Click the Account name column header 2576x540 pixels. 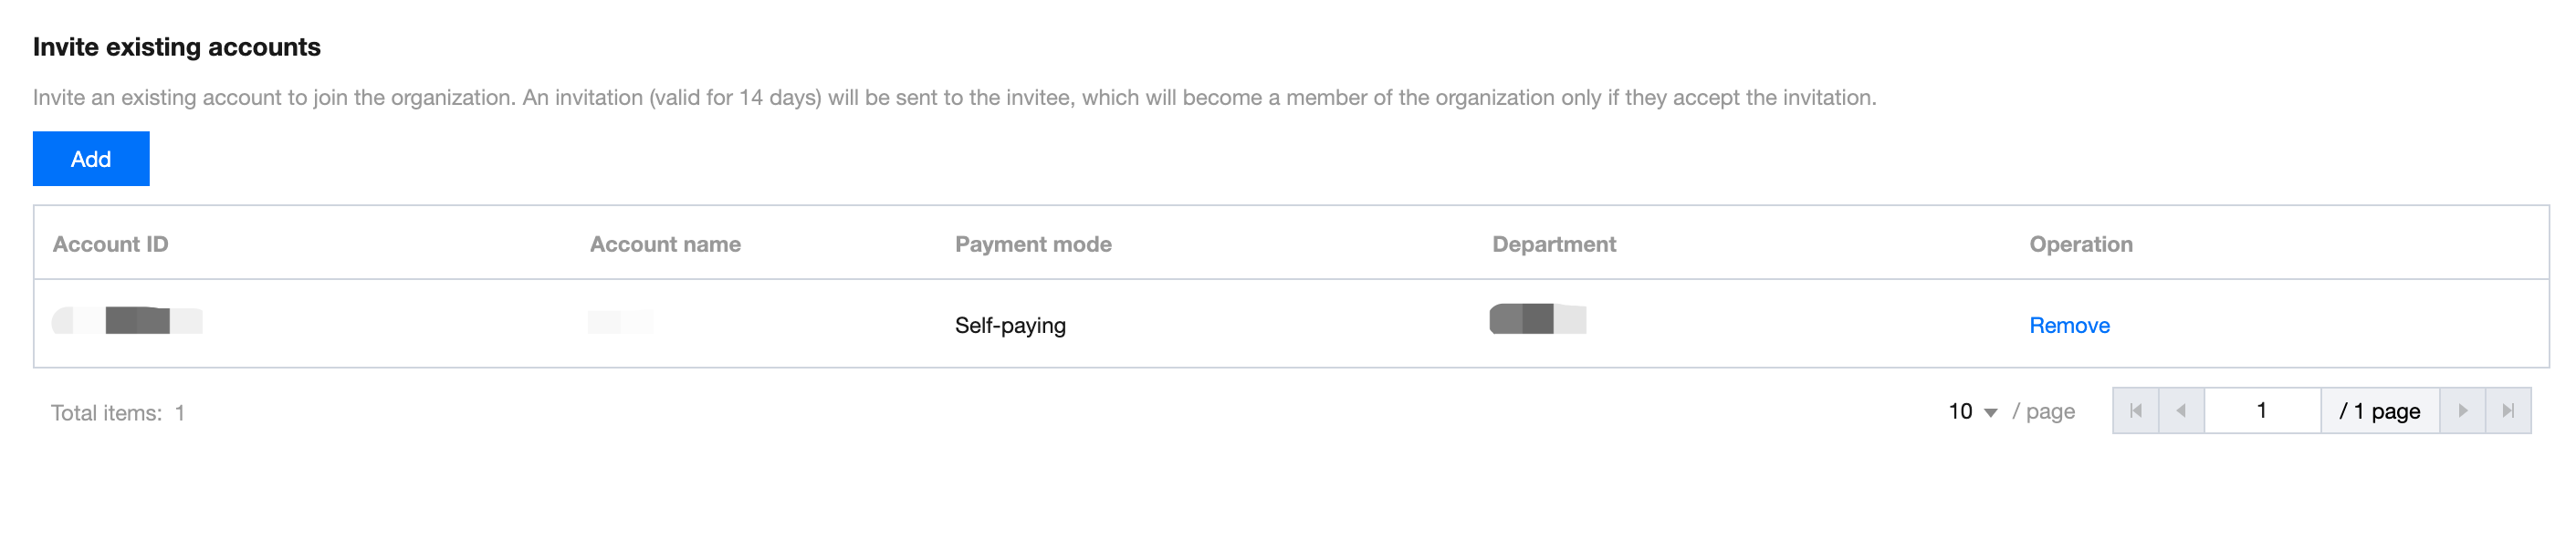pos(665,244)
